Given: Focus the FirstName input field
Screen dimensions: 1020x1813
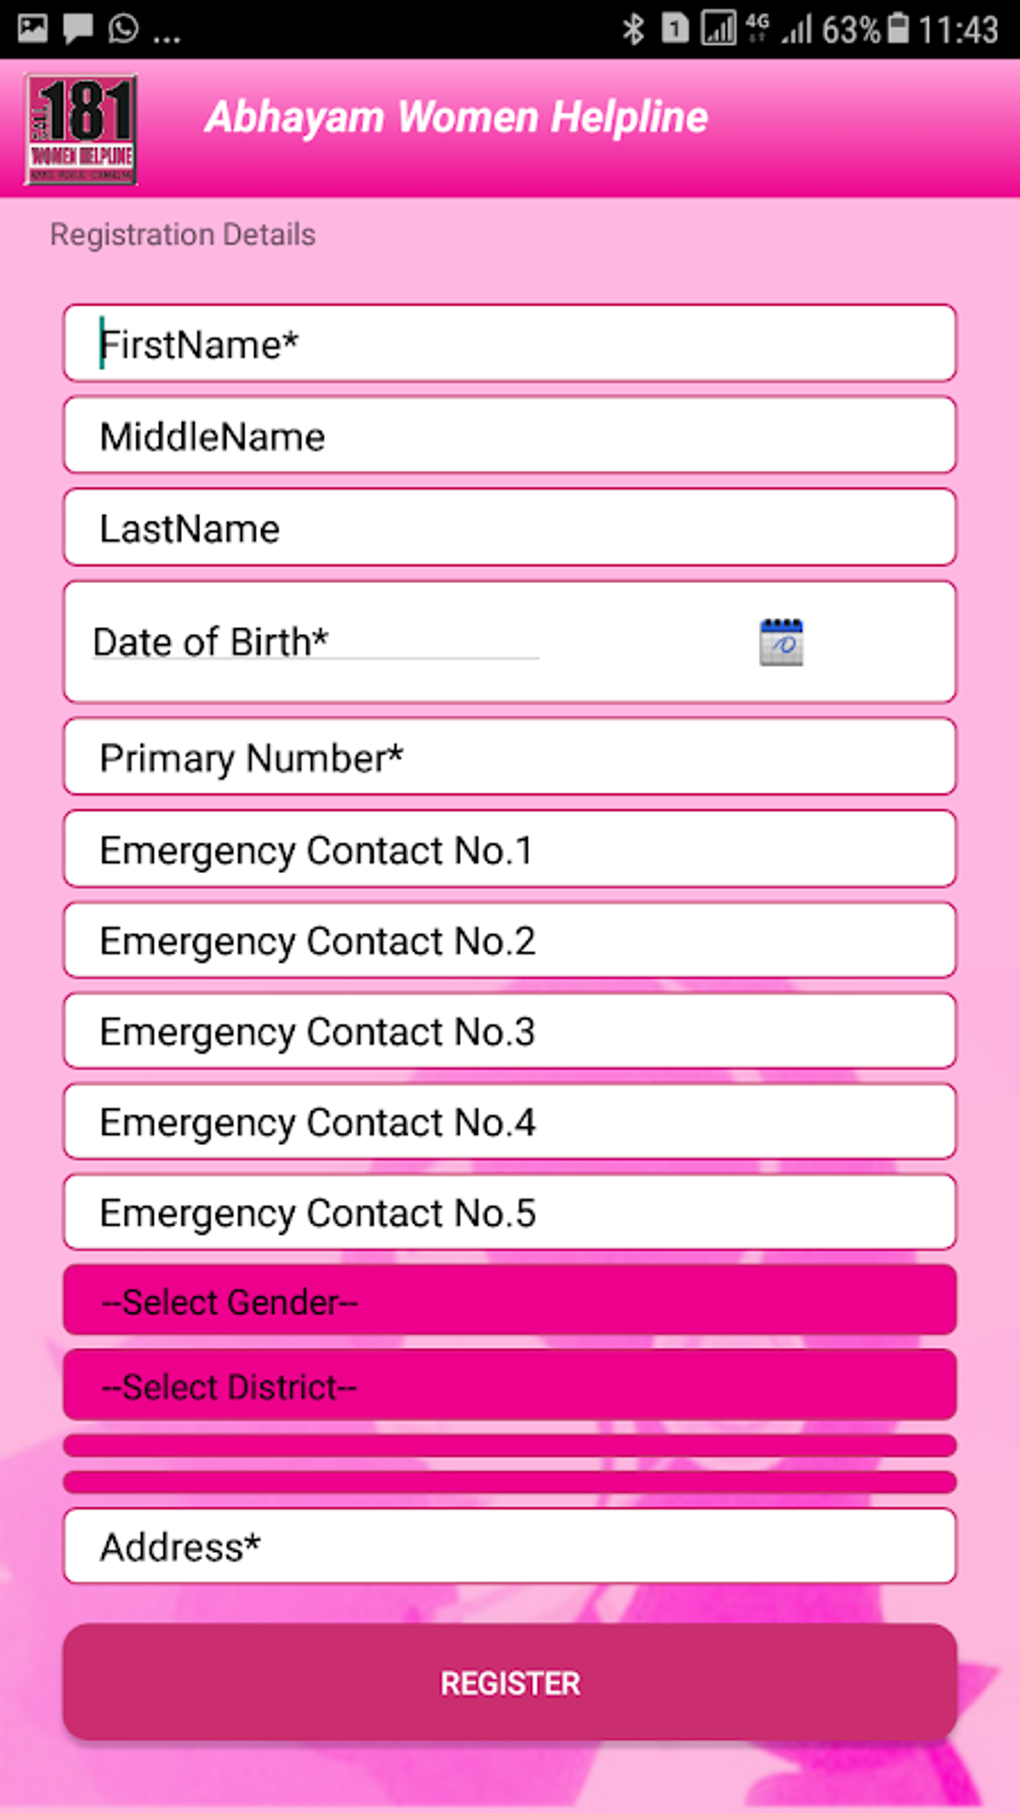Looking at the screenshot, I should (510, 344).
